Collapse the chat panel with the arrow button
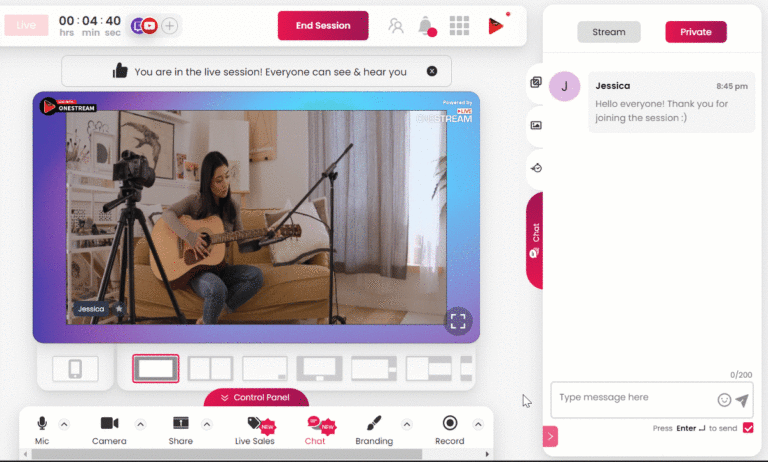 pos(550,437)
